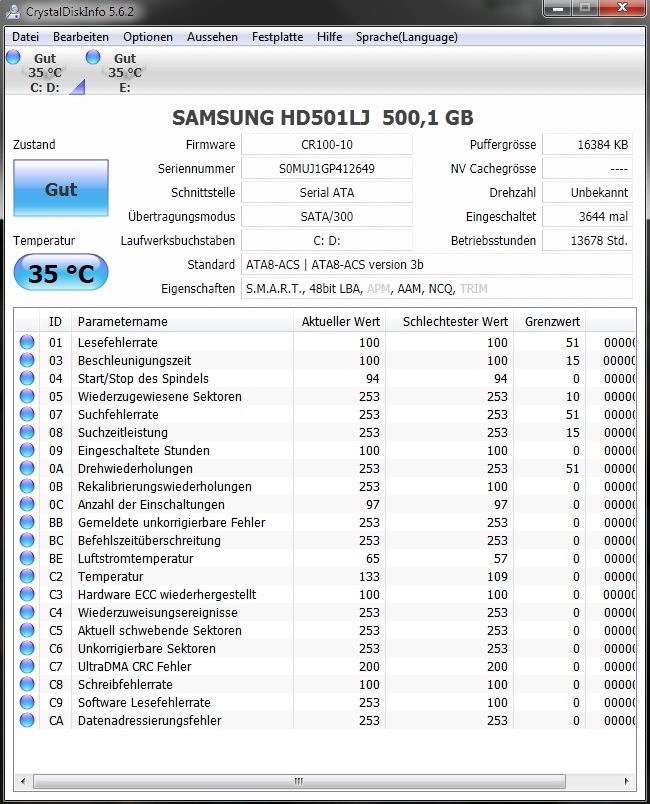Screen dimensions: 650x804
Task: Click the Betriebsstunden value 13678 Std.
Action: pos(587,240)
